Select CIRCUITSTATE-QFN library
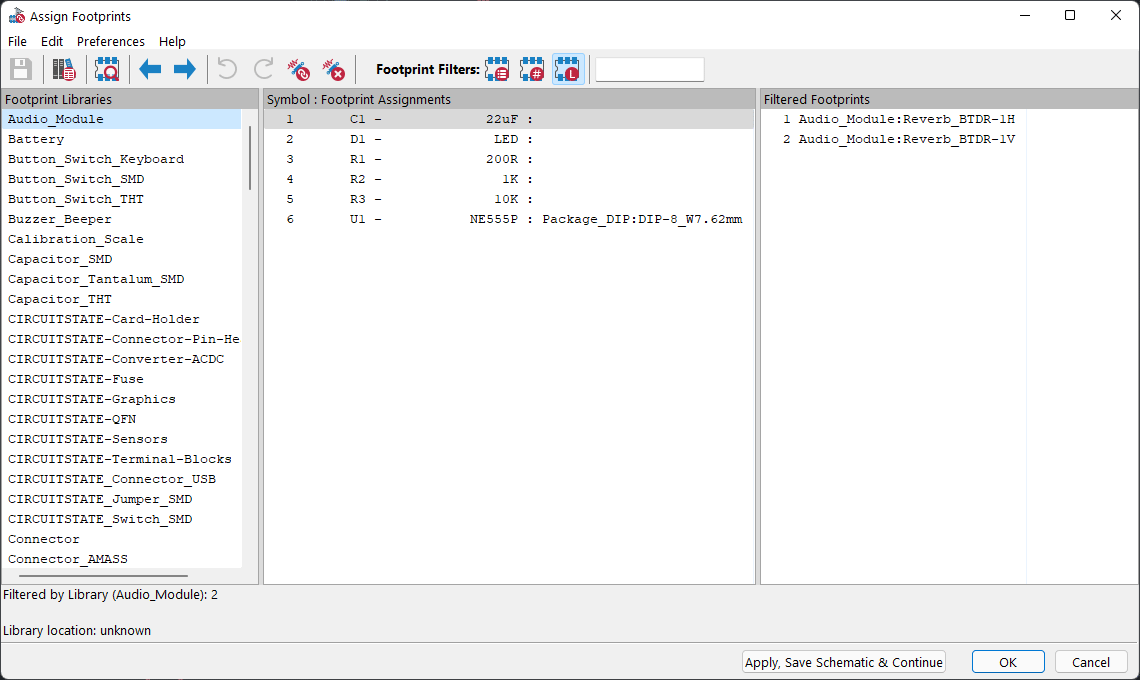Image resolution: width=1140 pixels, height=680 pixels. point(121,419)
